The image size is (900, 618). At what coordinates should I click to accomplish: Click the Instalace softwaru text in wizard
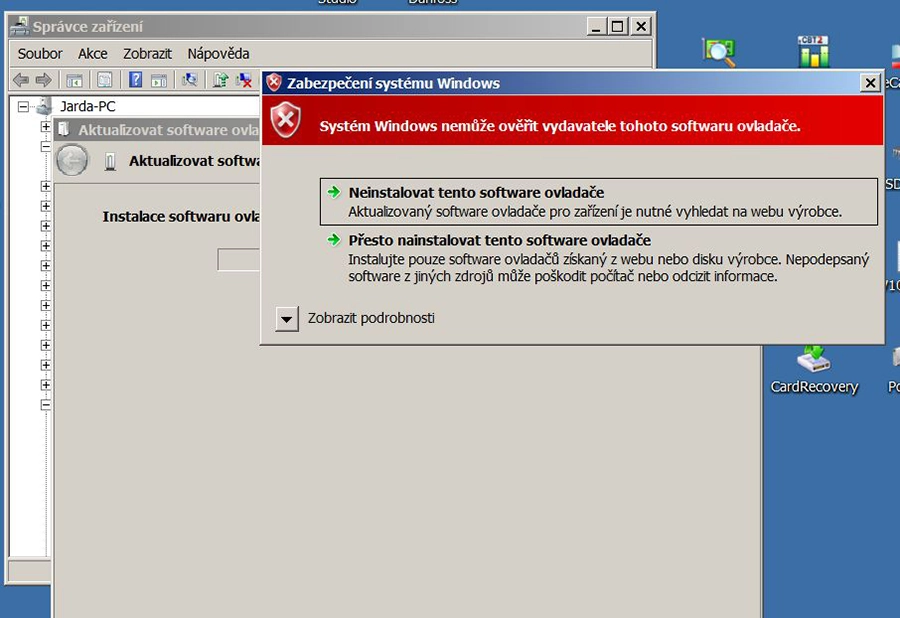(181, 216)
